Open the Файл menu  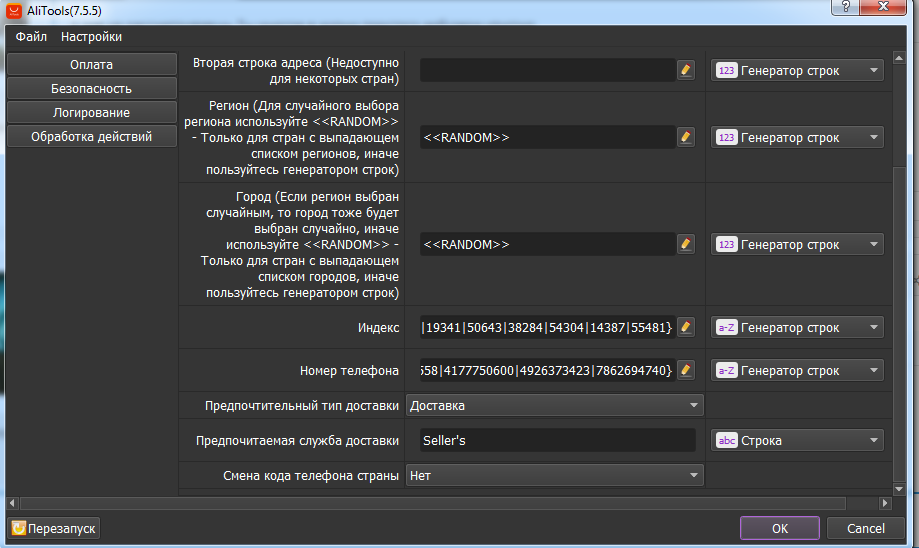pyautogui.click(x=31, y=36)
